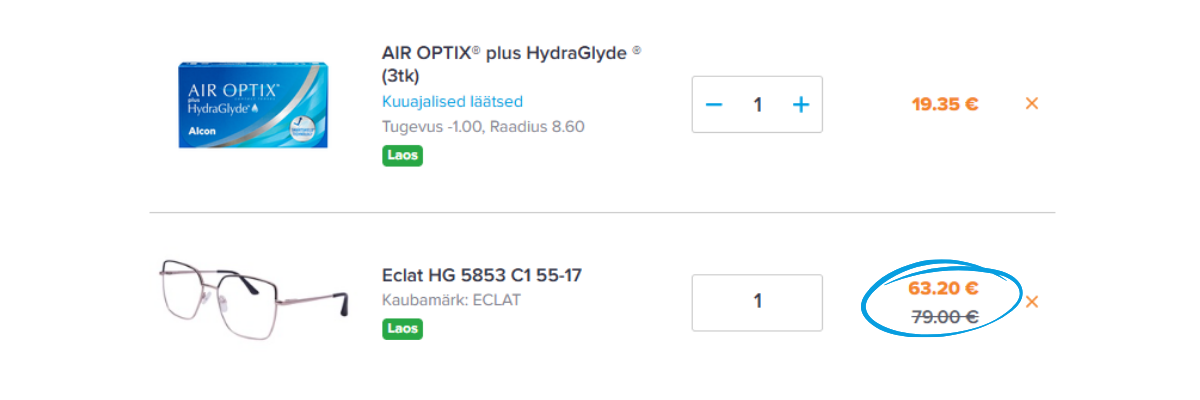Select the discounted 63.20 € price
This screenshot has width=1200, height=400.
tap(942, 289)
